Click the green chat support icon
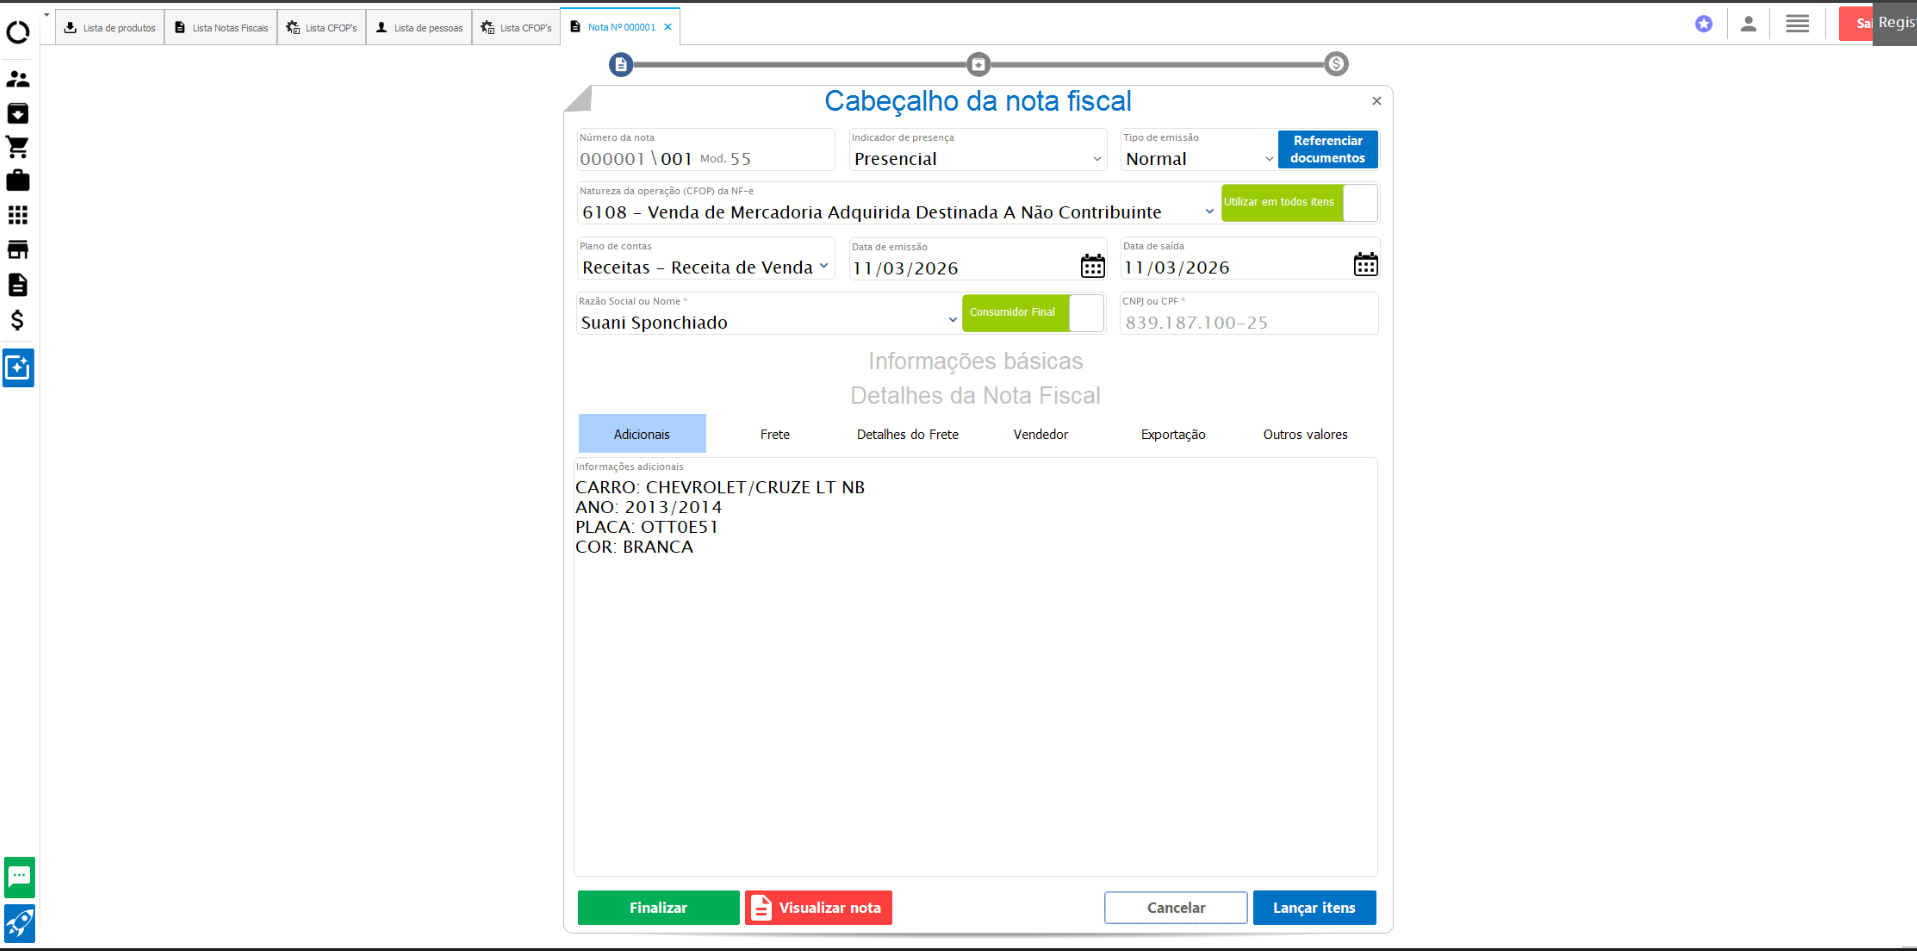The height and width of the screenshot is (951, 1917). 19,877
